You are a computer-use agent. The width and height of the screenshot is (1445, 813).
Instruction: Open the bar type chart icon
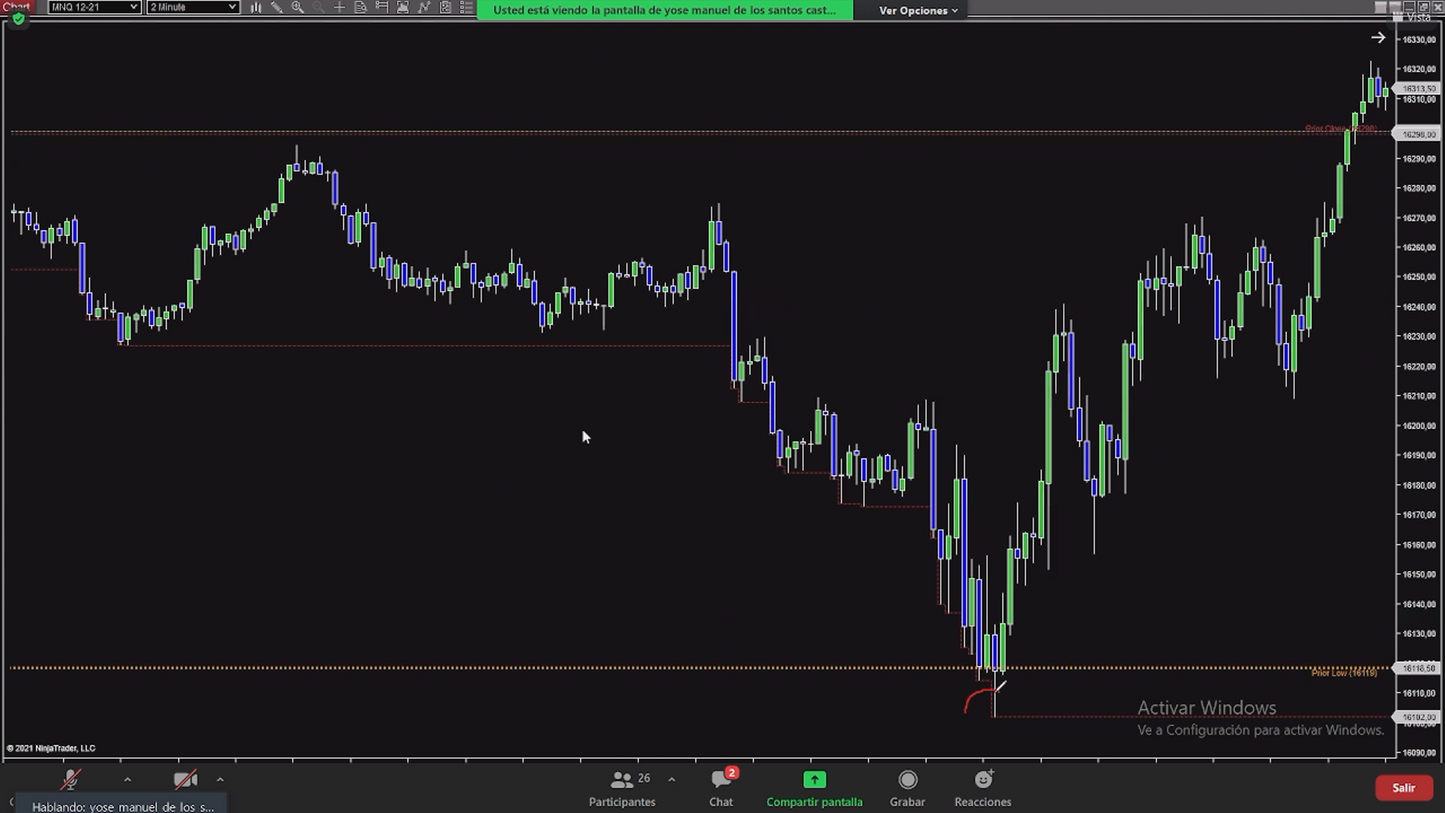(x=256, y=7)
